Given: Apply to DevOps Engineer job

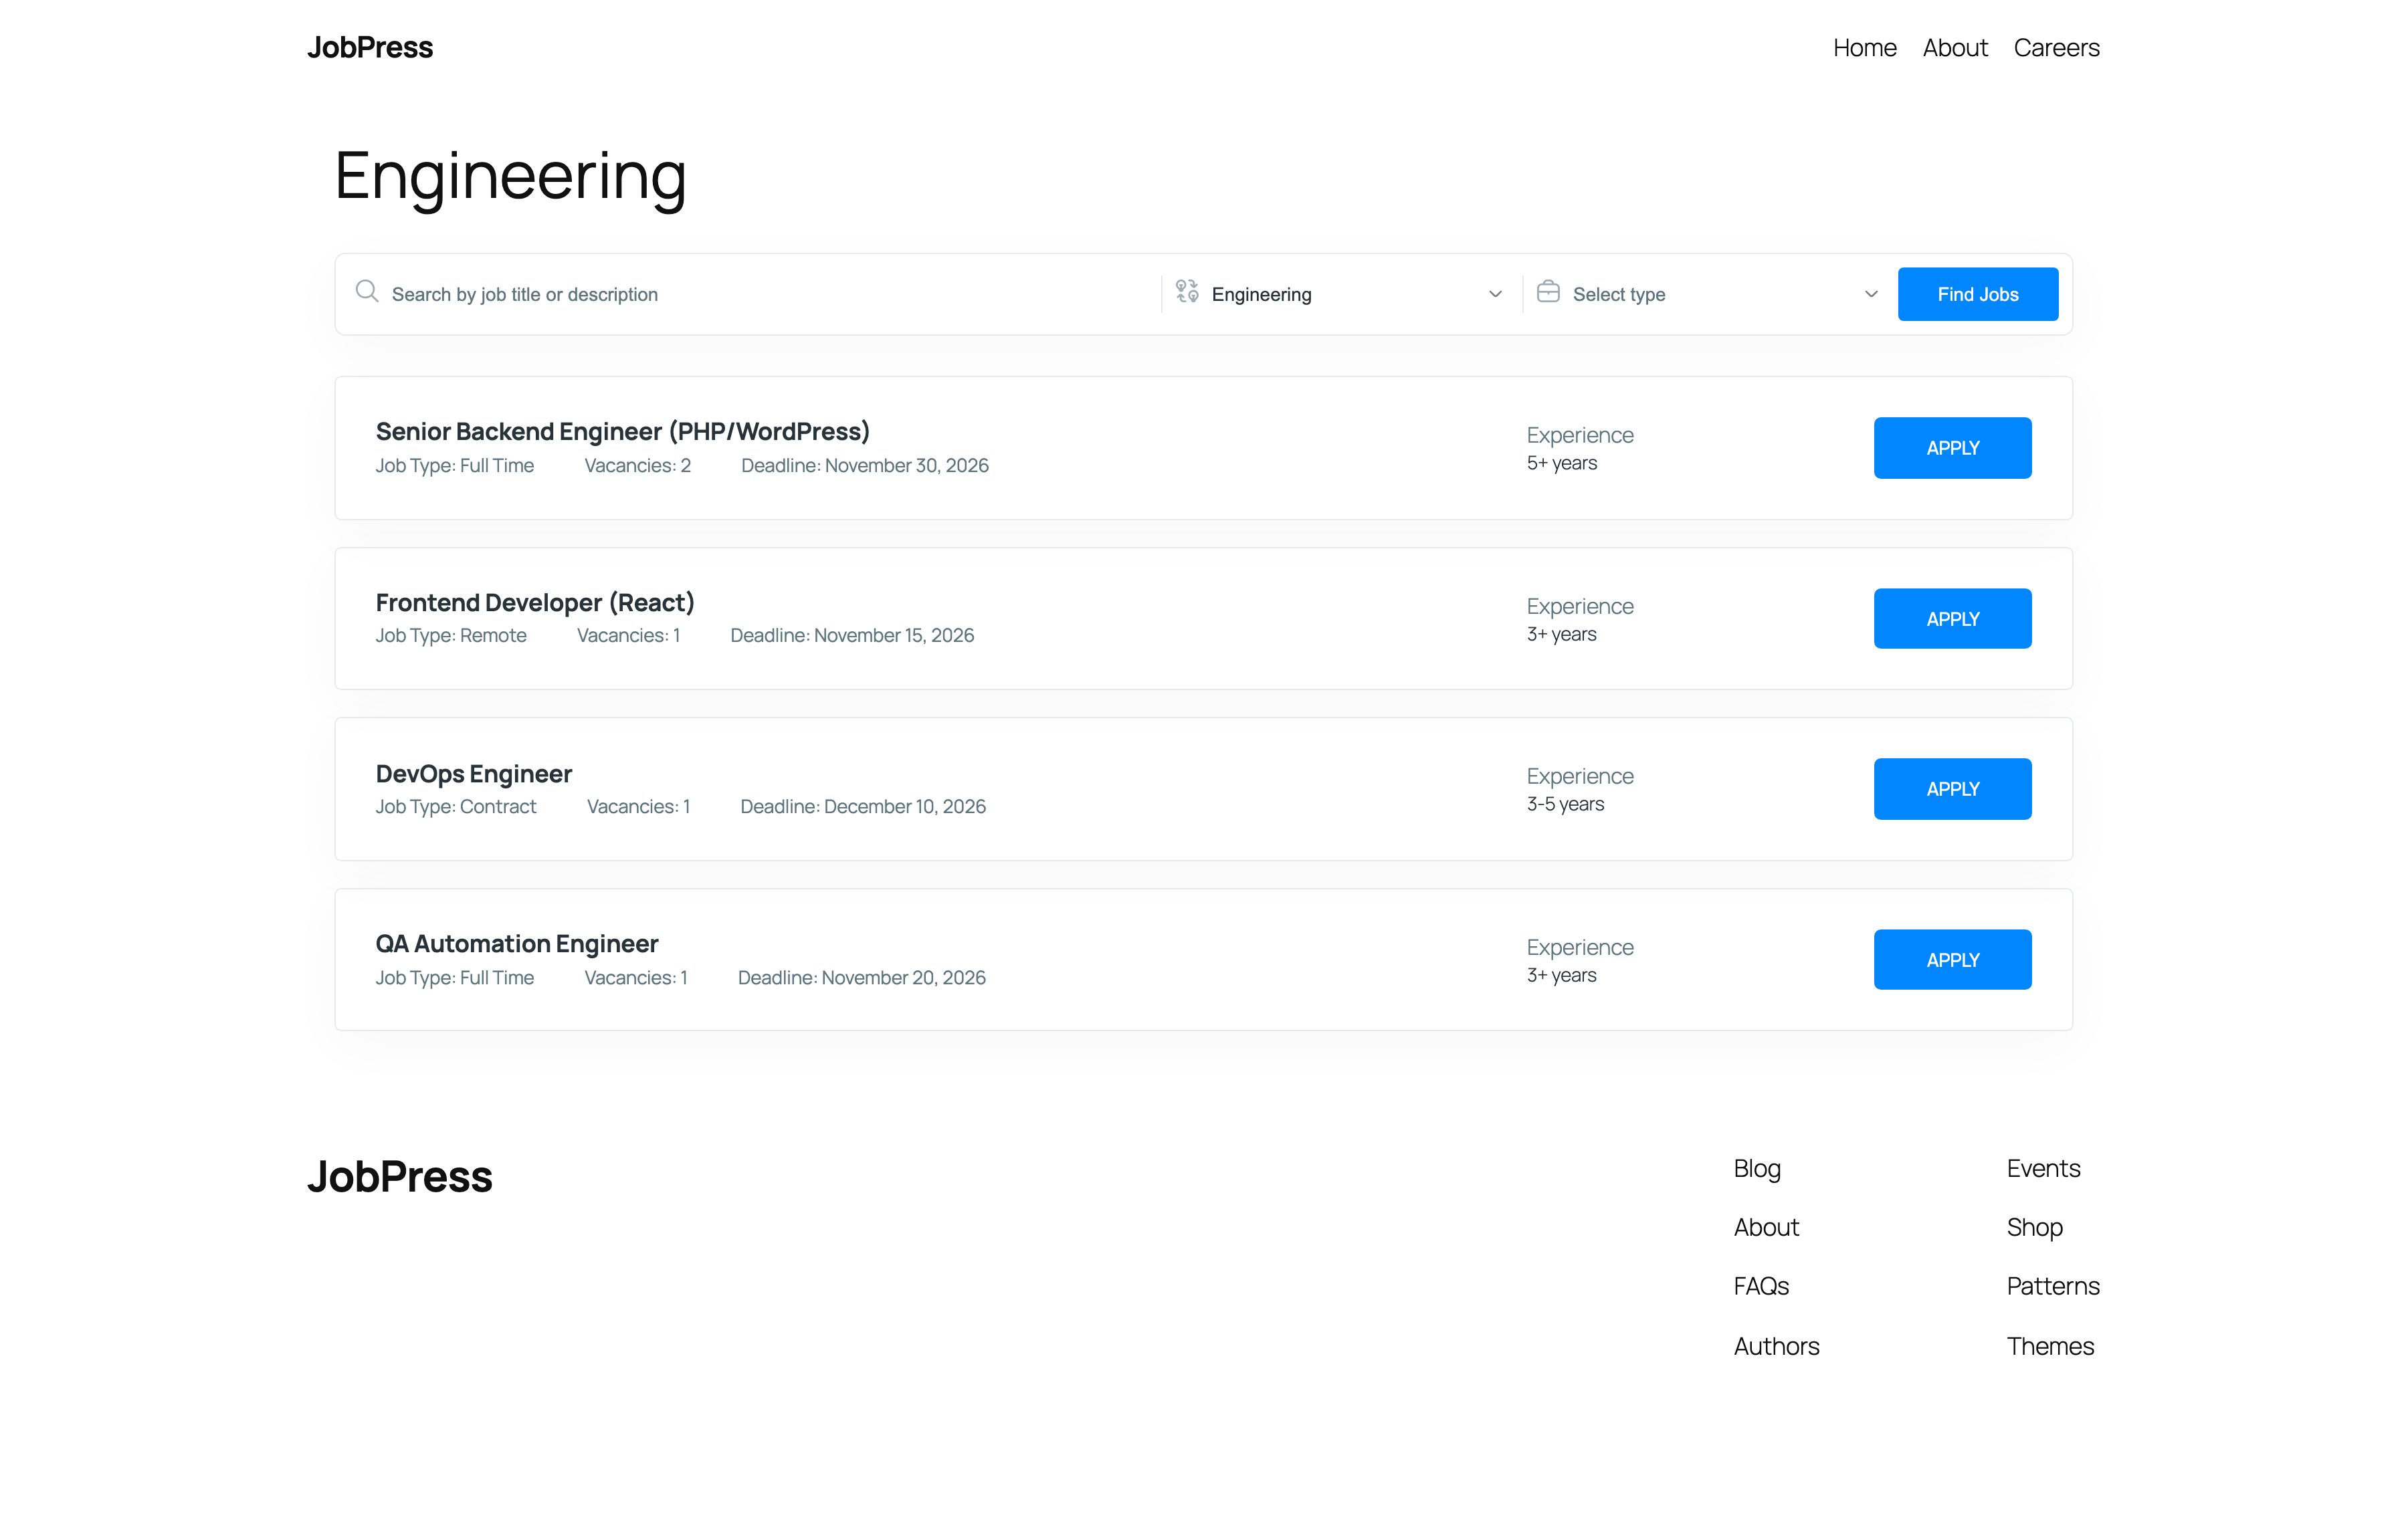Looking at the screenshot, I should [x=1952, y=789].
